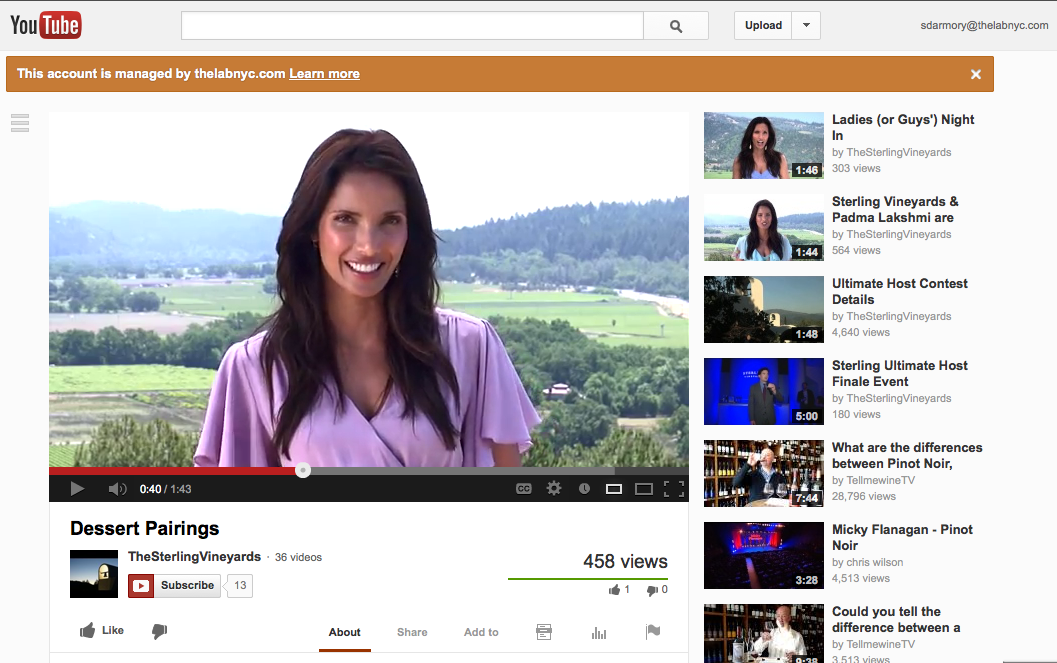Dislike the video with thumbs down
The image size is (1057, 663).
click(x=159, y=631)
